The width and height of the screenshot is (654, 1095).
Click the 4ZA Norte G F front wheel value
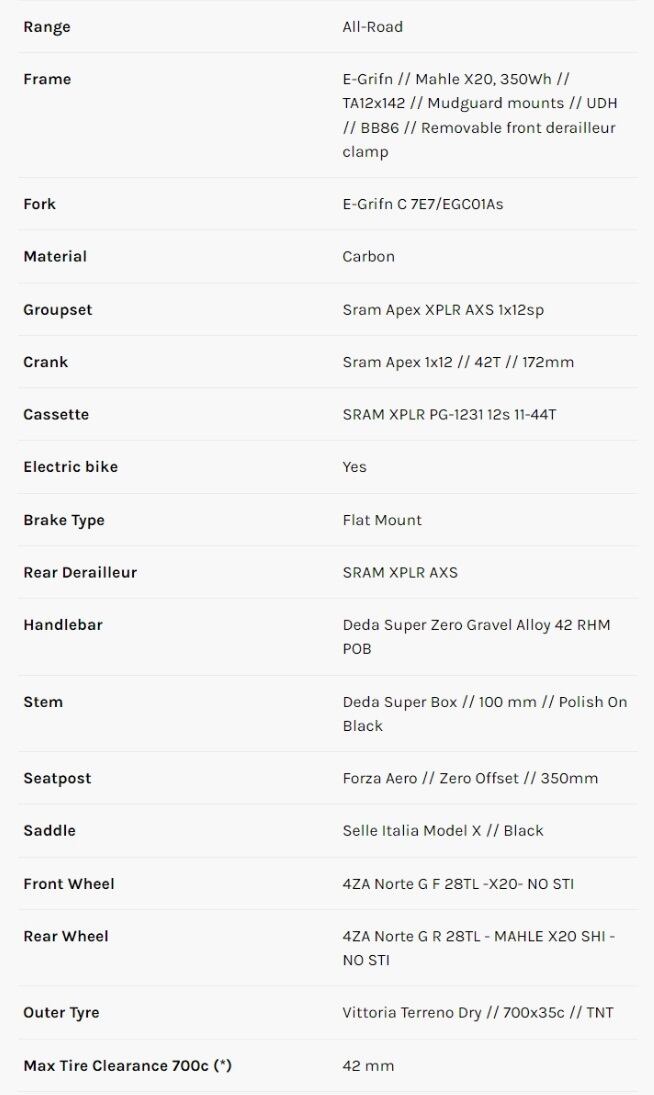pos(458,884)
